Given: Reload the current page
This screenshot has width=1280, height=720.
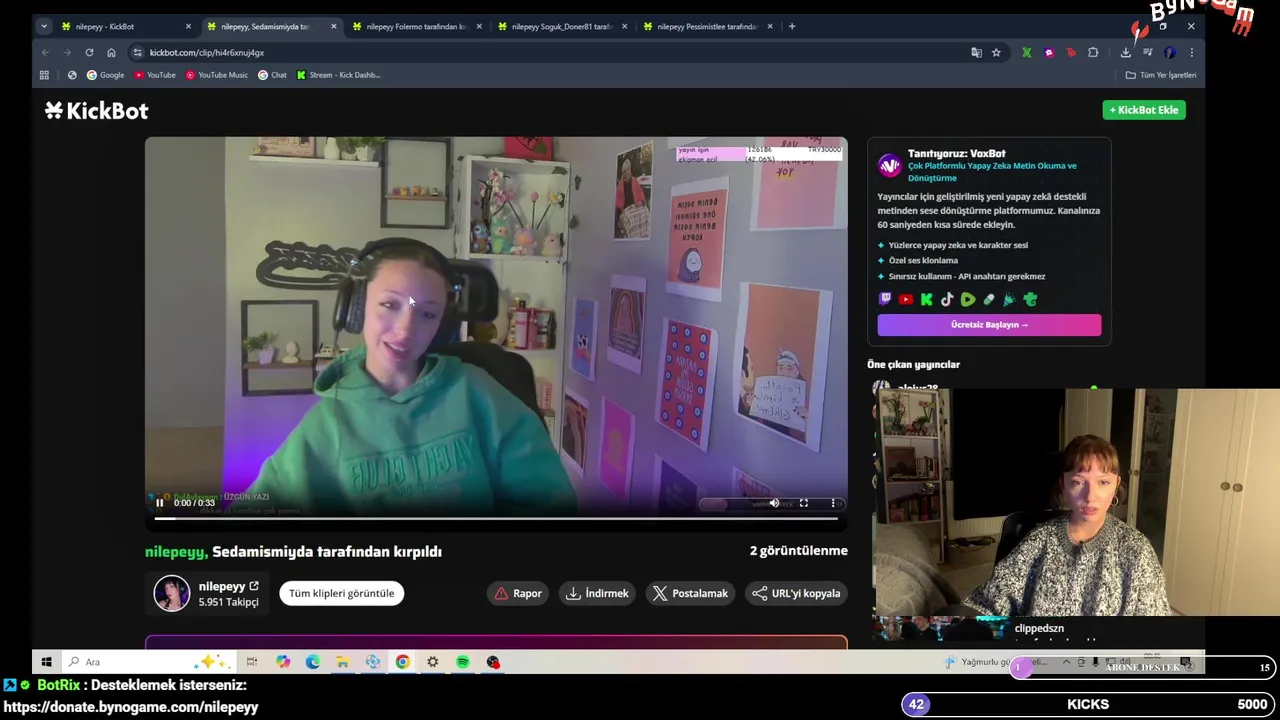Looking at the screenshot, I should coord(89,52).
